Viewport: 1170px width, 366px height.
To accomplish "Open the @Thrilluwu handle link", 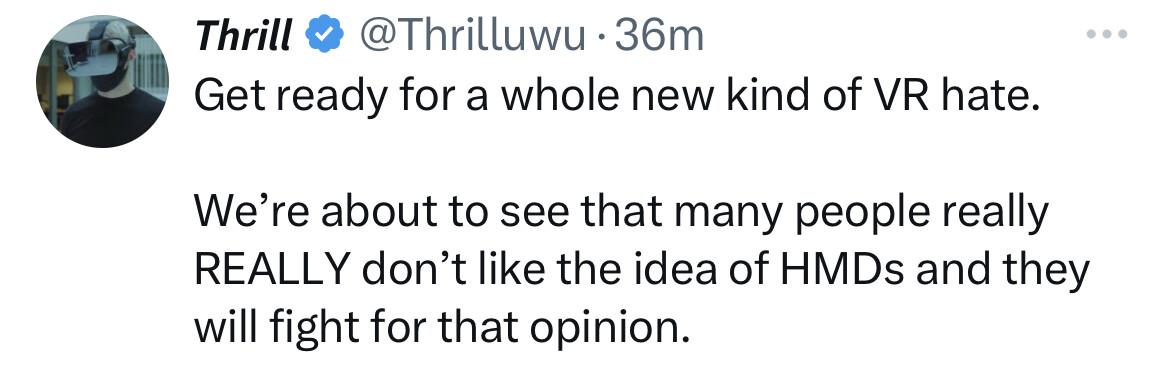I will 473,35.
